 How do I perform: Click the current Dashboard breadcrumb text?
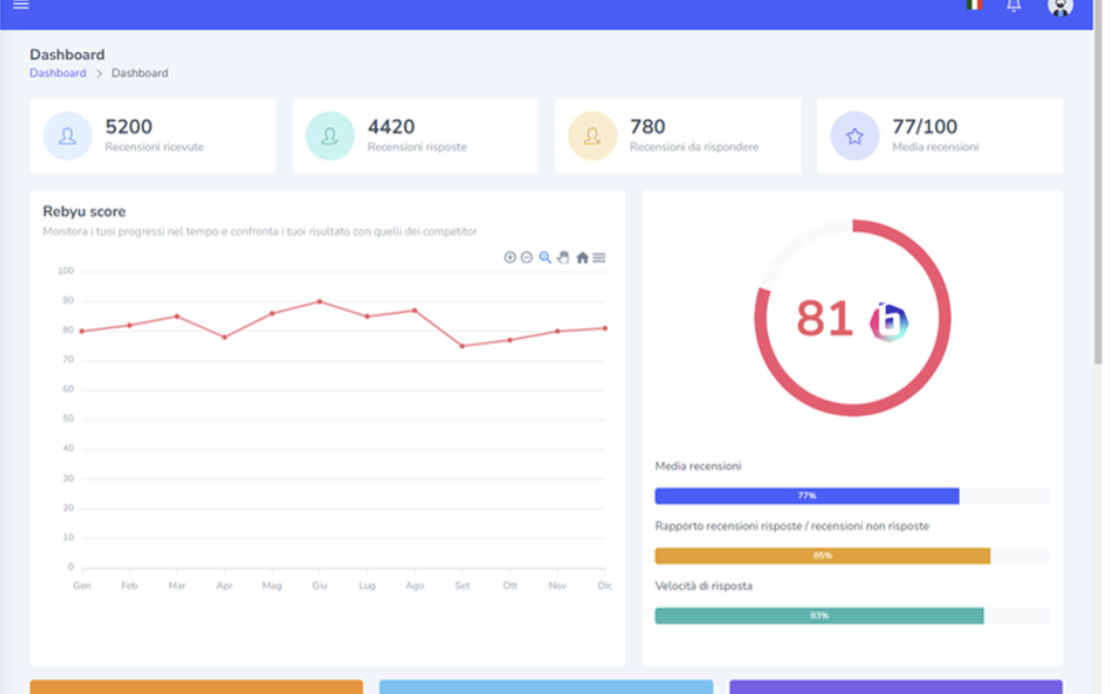(x=139, y=73)
